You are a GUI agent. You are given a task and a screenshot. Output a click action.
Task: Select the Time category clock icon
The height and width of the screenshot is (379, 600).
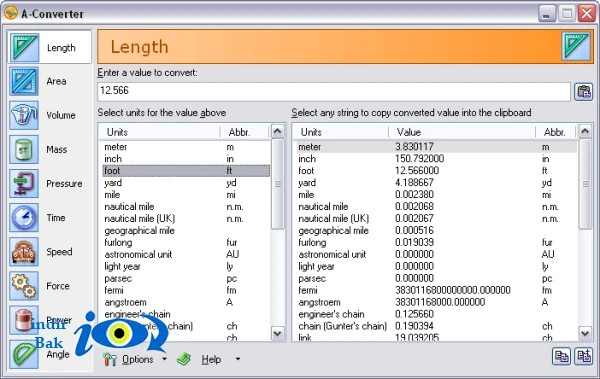[24, 217]
